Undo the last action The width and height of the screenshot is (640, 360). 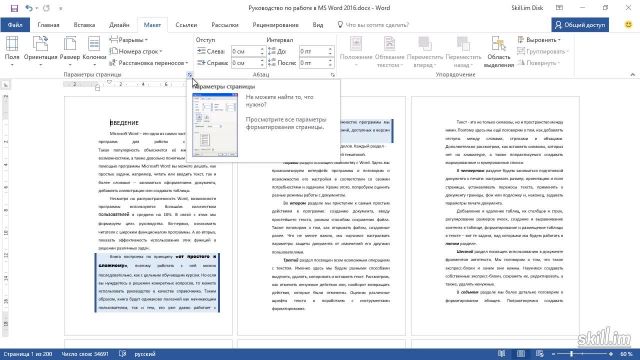tap(29, 8)
